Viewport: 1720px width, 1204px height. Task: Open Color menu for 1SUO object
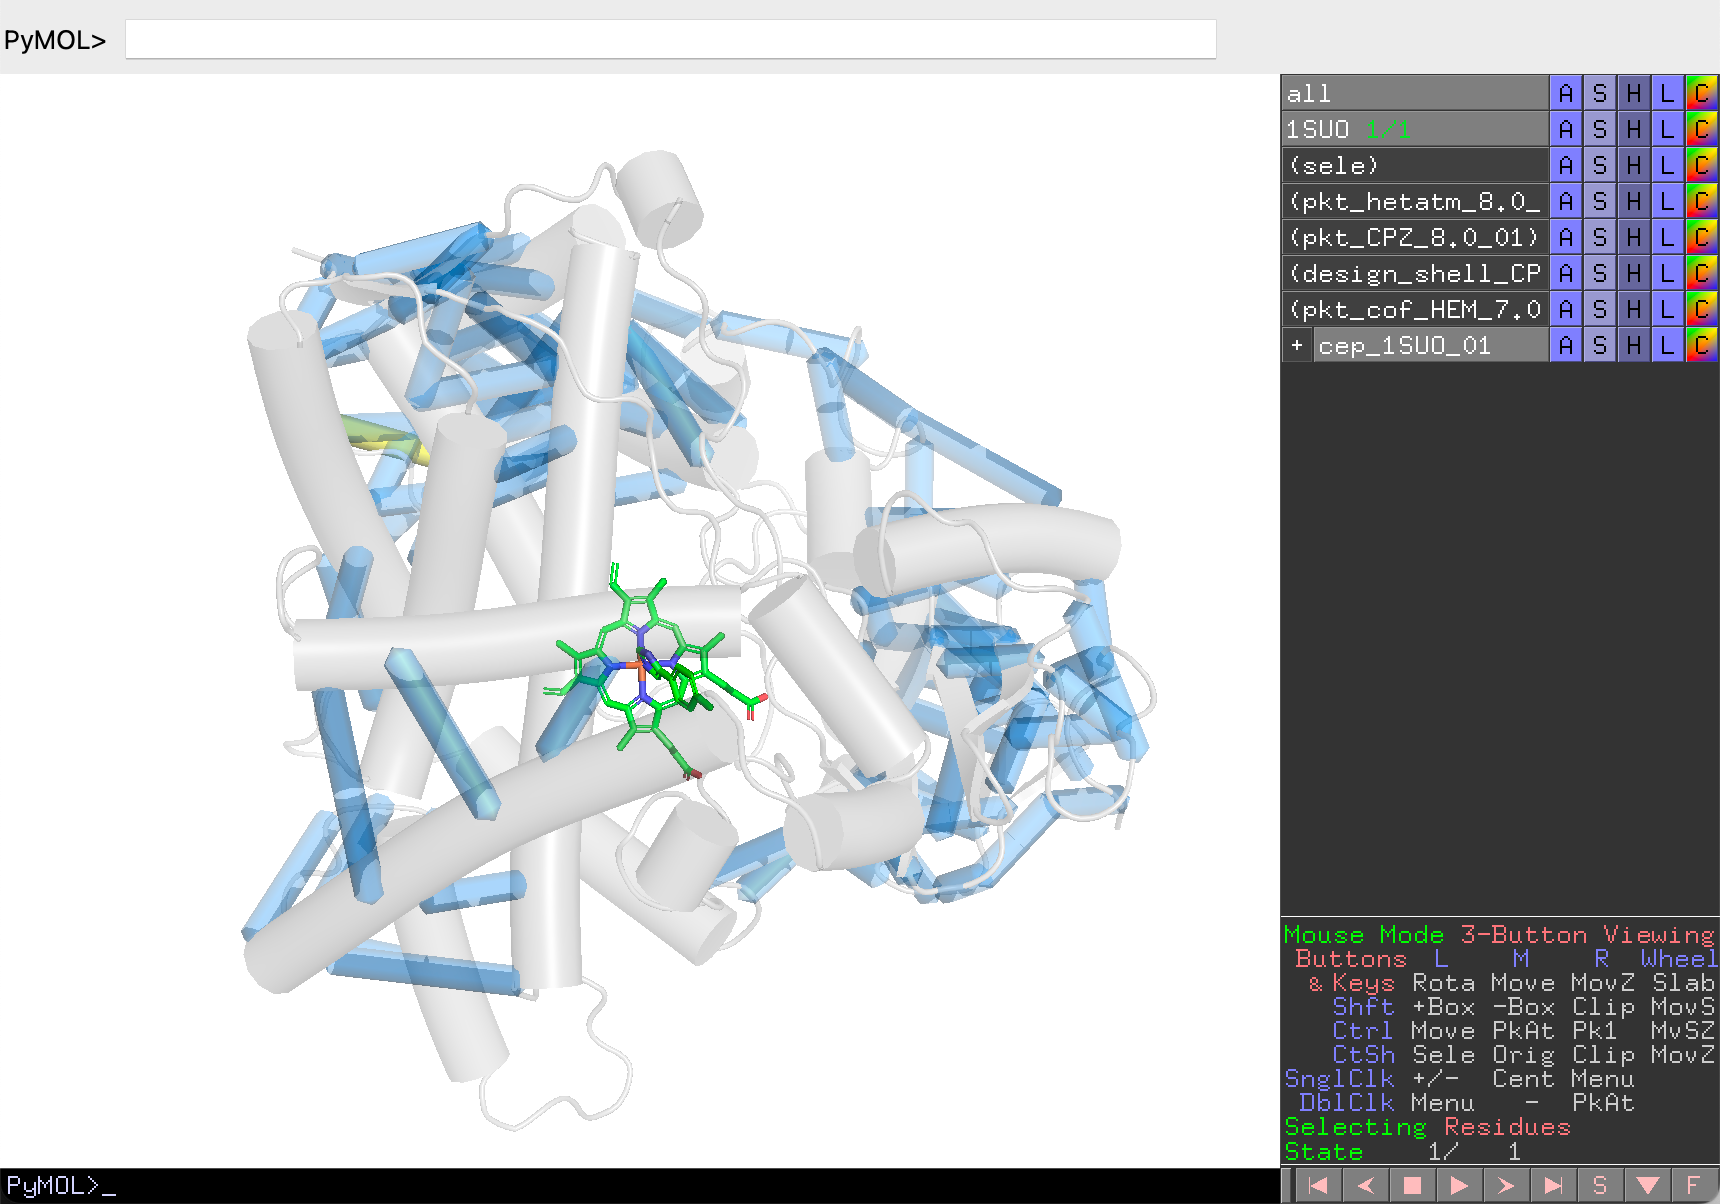click(1702, 129)
